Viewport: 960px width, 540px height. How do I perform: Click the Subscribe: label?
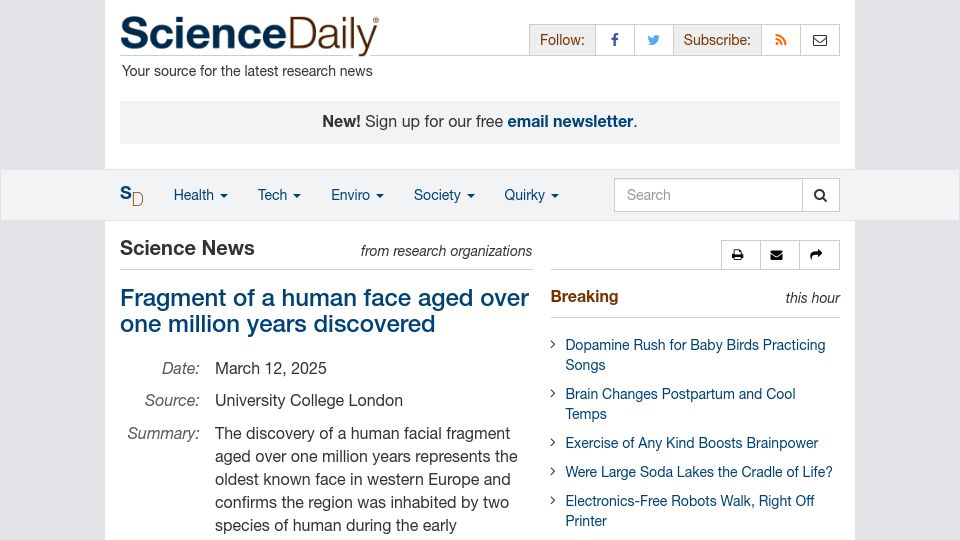pos(717,40)
